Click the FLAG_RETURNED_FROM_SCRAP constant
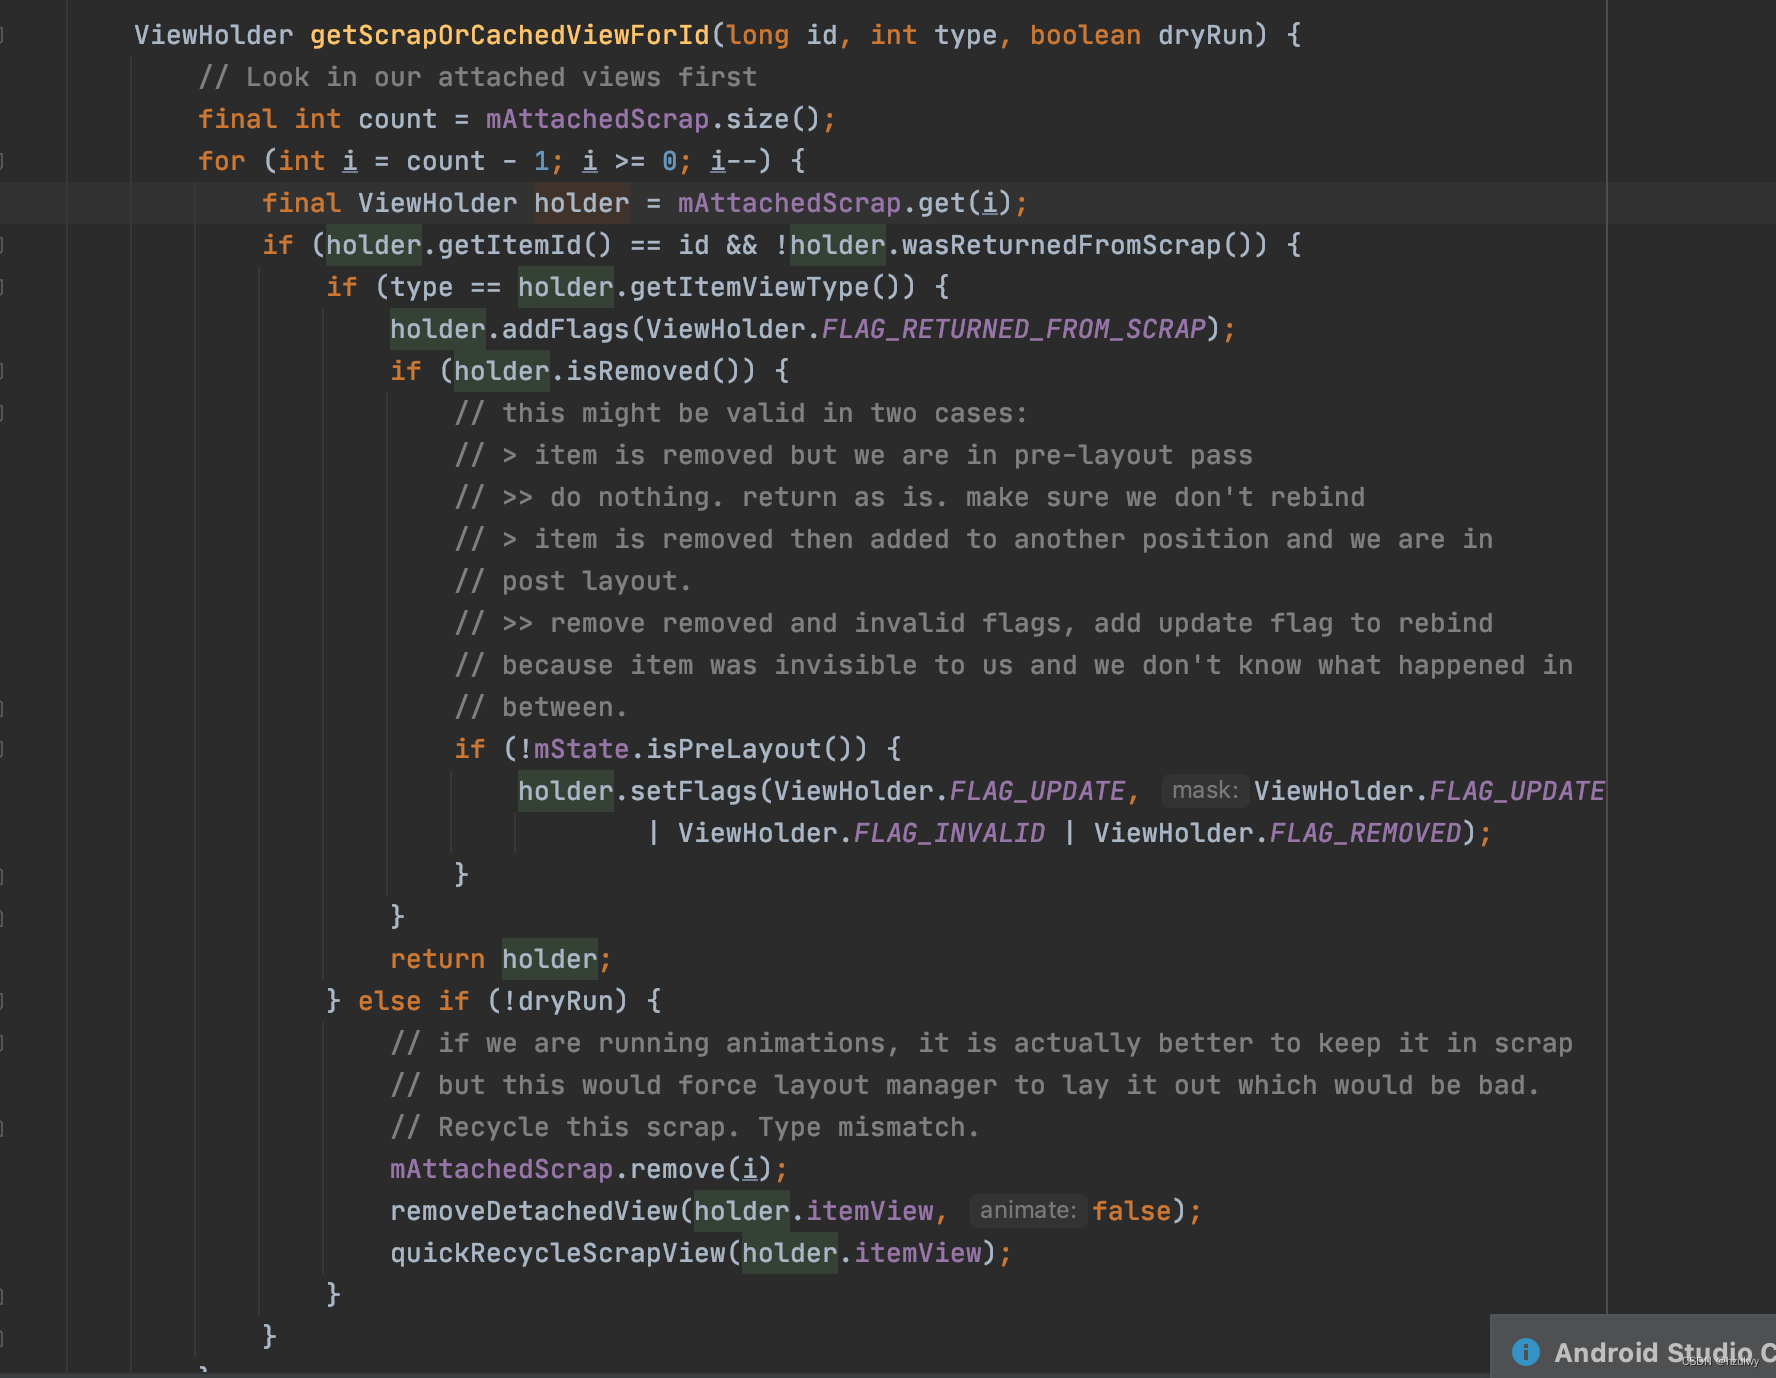The height and width of the screenshot is (1378, 1776). pos(1014,329)
